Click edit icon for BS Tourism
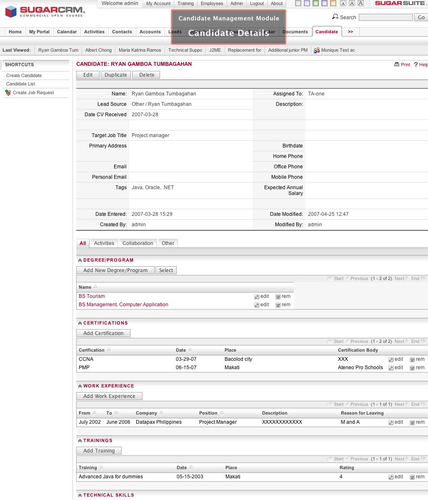 coord(257,297)
